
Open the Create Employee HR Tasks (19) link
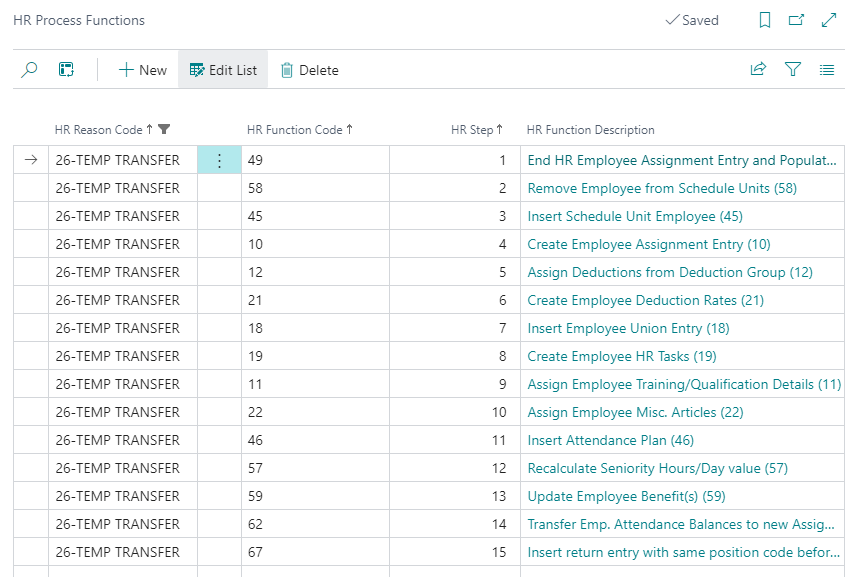point(602,356)
